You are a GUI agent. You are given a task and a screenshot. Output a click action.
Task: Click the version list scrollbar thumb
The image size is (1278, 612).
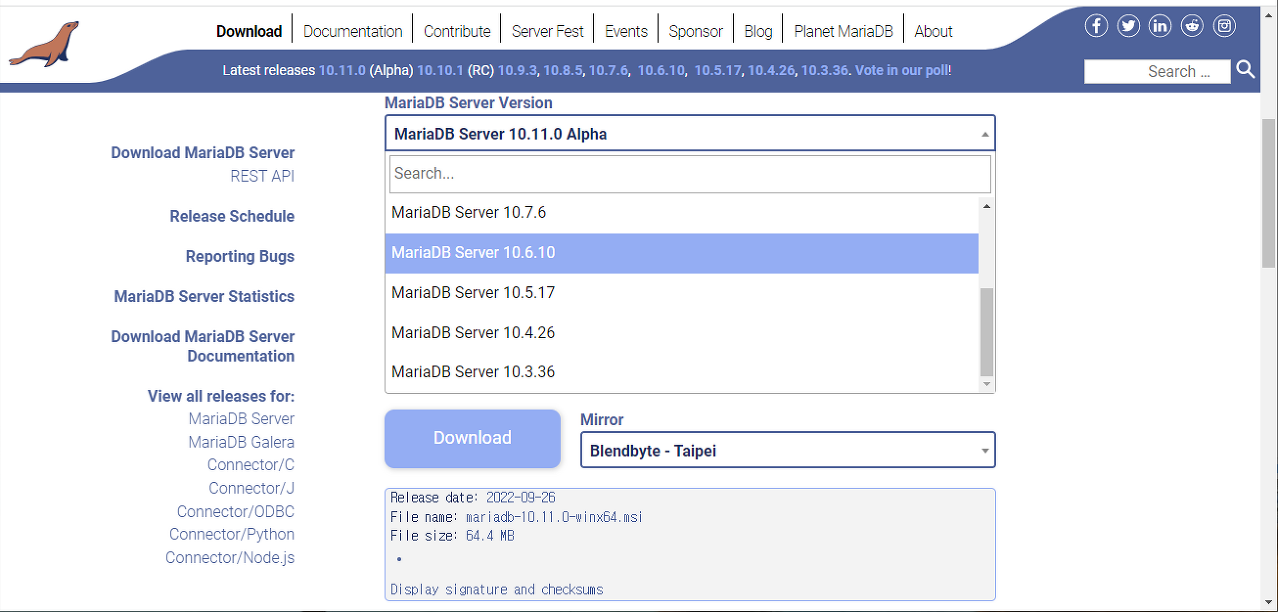tap(986, 331)
